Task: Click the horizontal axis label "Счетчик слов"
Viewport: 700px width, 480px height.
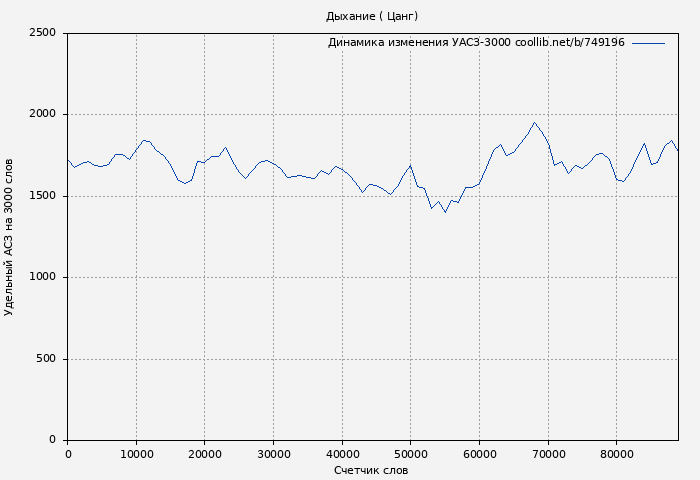Action: (371, 470)
